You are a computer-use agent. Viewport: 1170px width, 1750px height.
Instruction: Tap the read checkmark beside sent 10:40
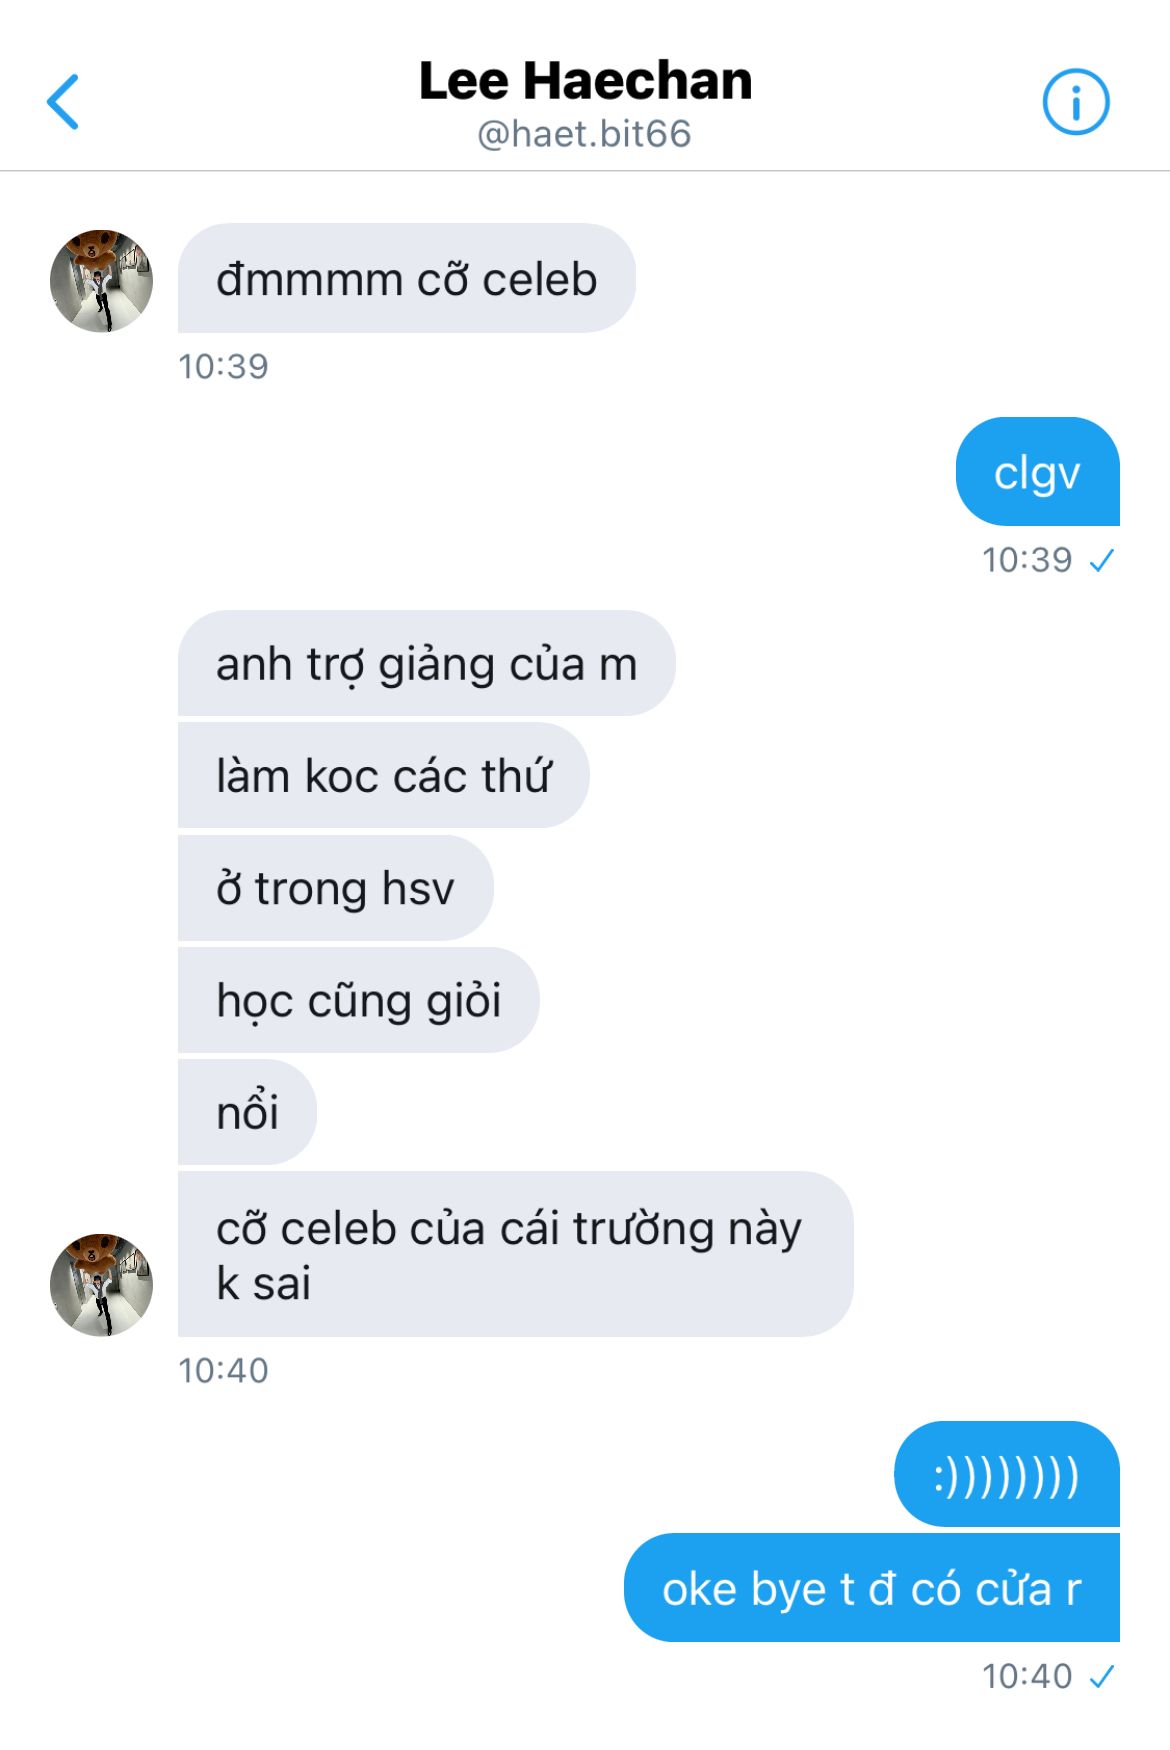point(1102,1677)
